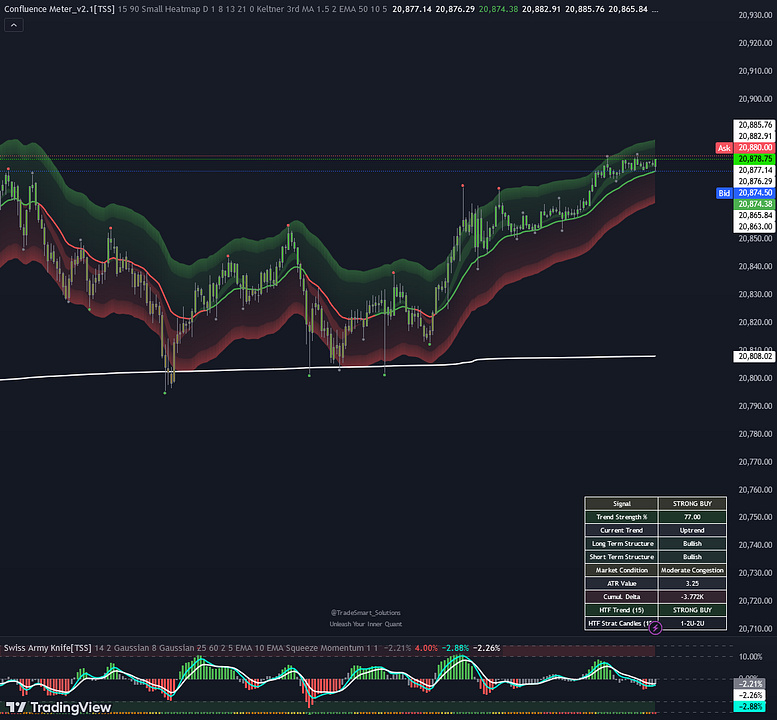
Task: Click the Market Condition label cell
Action: (621, 570)
